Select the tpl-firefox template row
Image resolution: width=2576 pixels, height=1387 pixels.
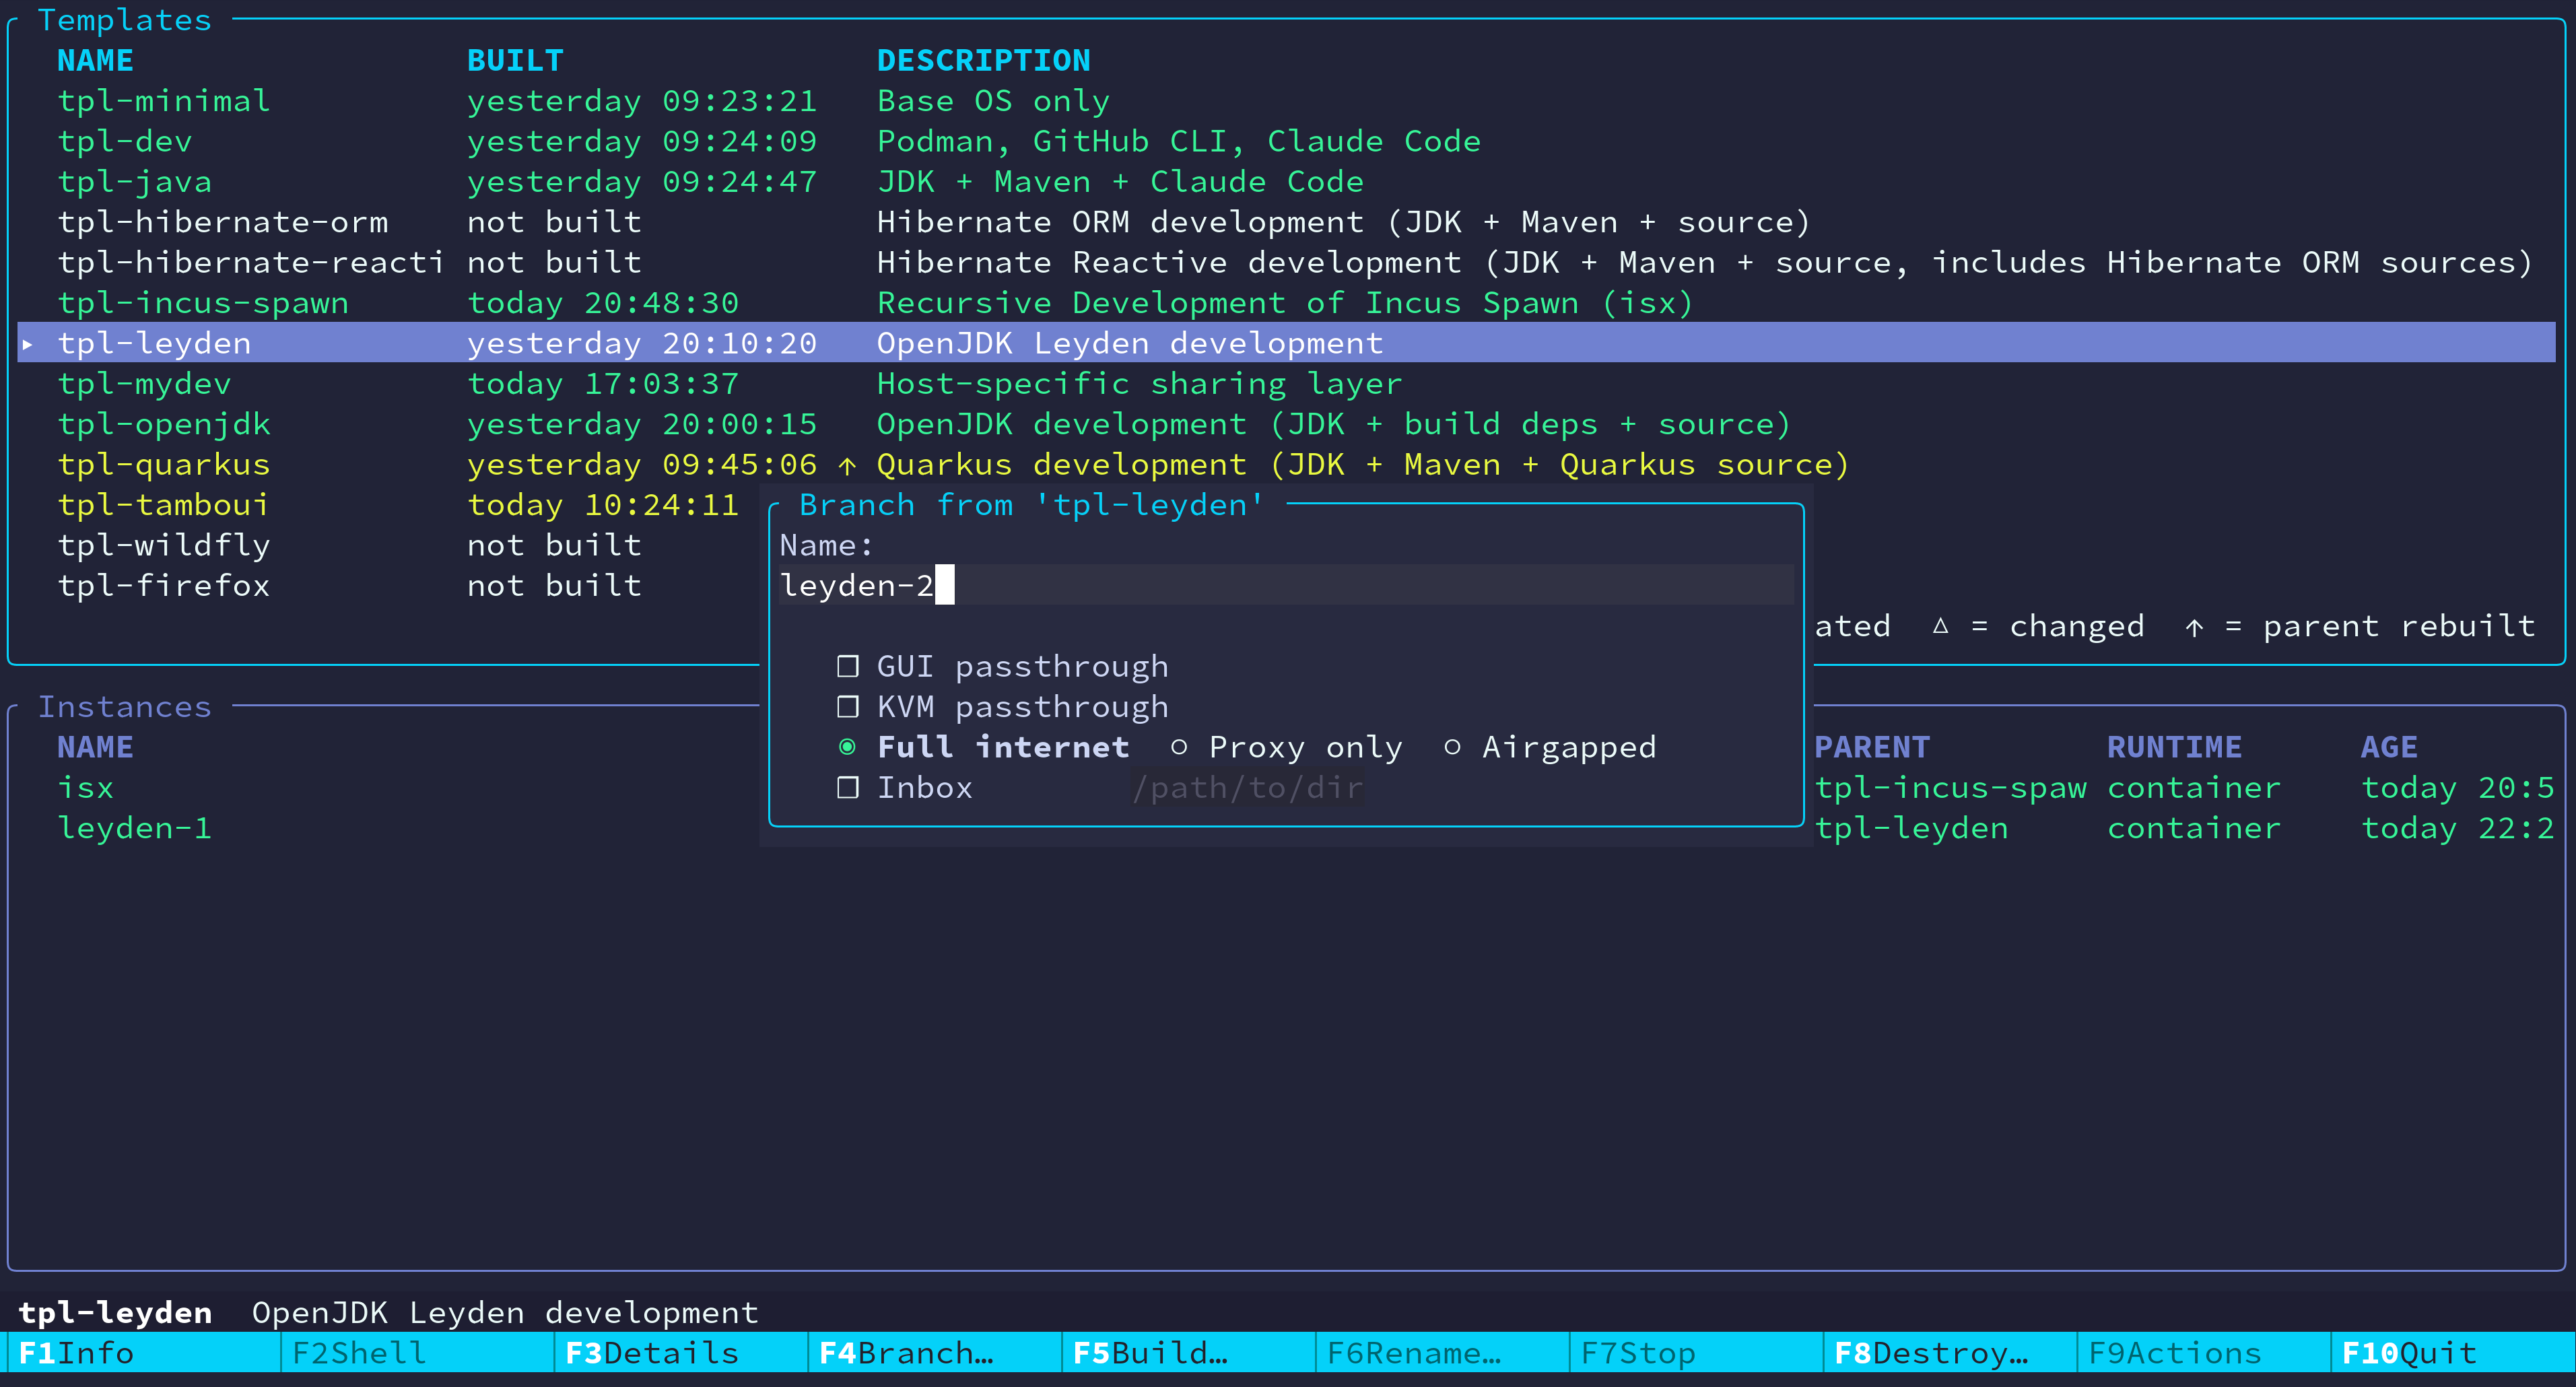[389, 585]
